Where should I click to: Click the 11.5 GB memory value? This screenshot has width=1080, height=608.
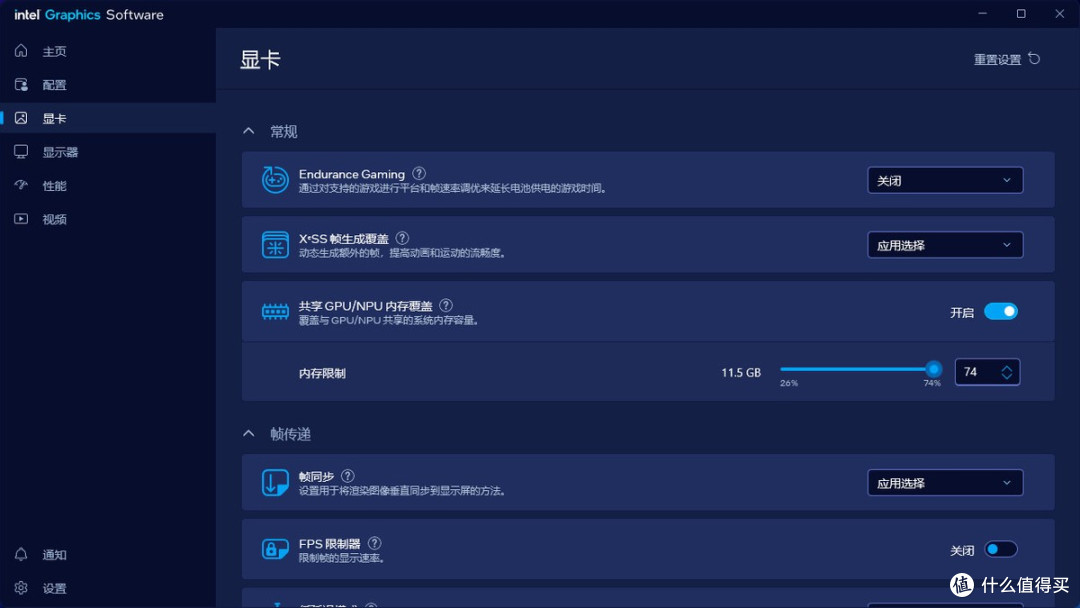741,373
